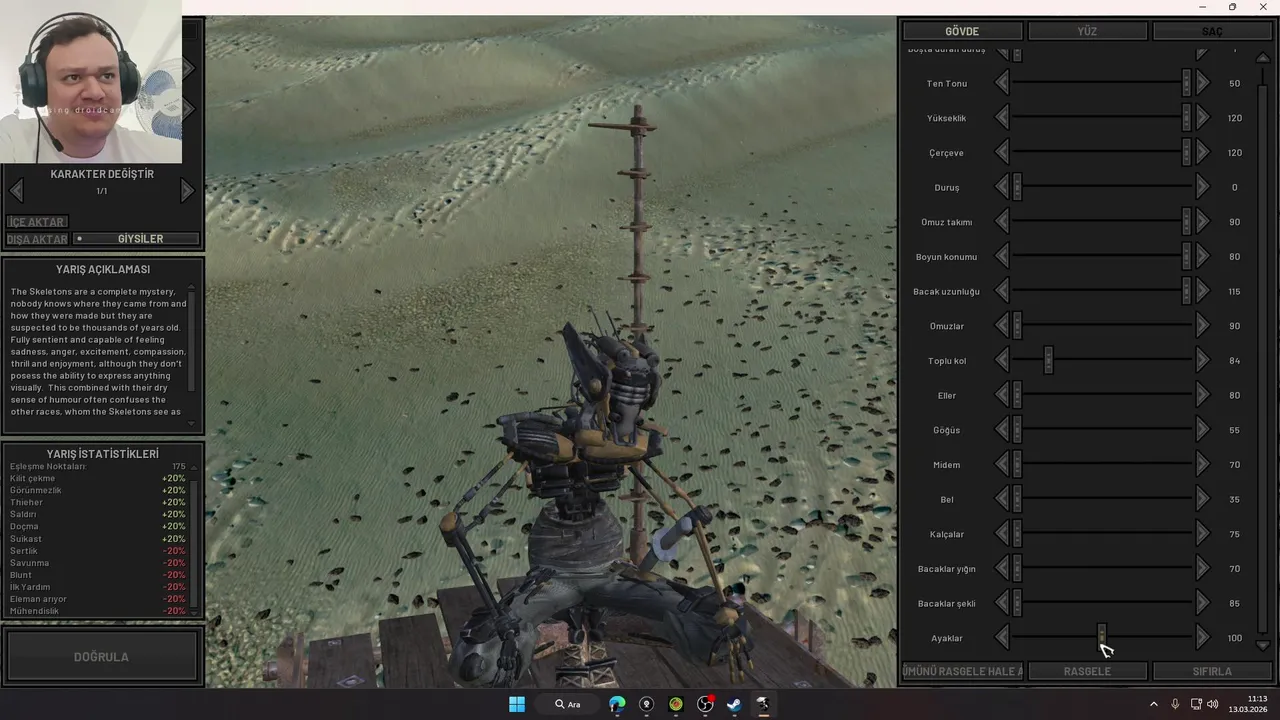Go to next character in Karakter Değiştir
Screen dimensions: 1280x720
tap(187, 190)
